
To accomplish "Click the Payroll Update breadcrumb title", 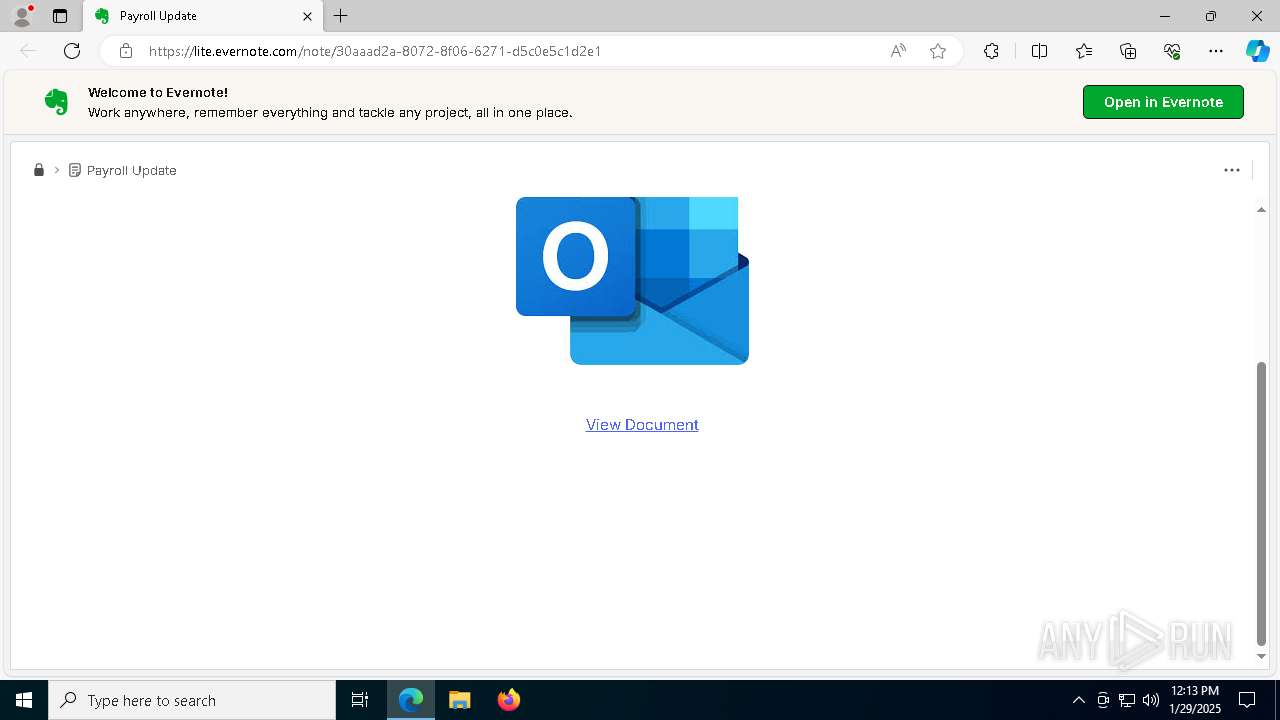I will [131, 170].
